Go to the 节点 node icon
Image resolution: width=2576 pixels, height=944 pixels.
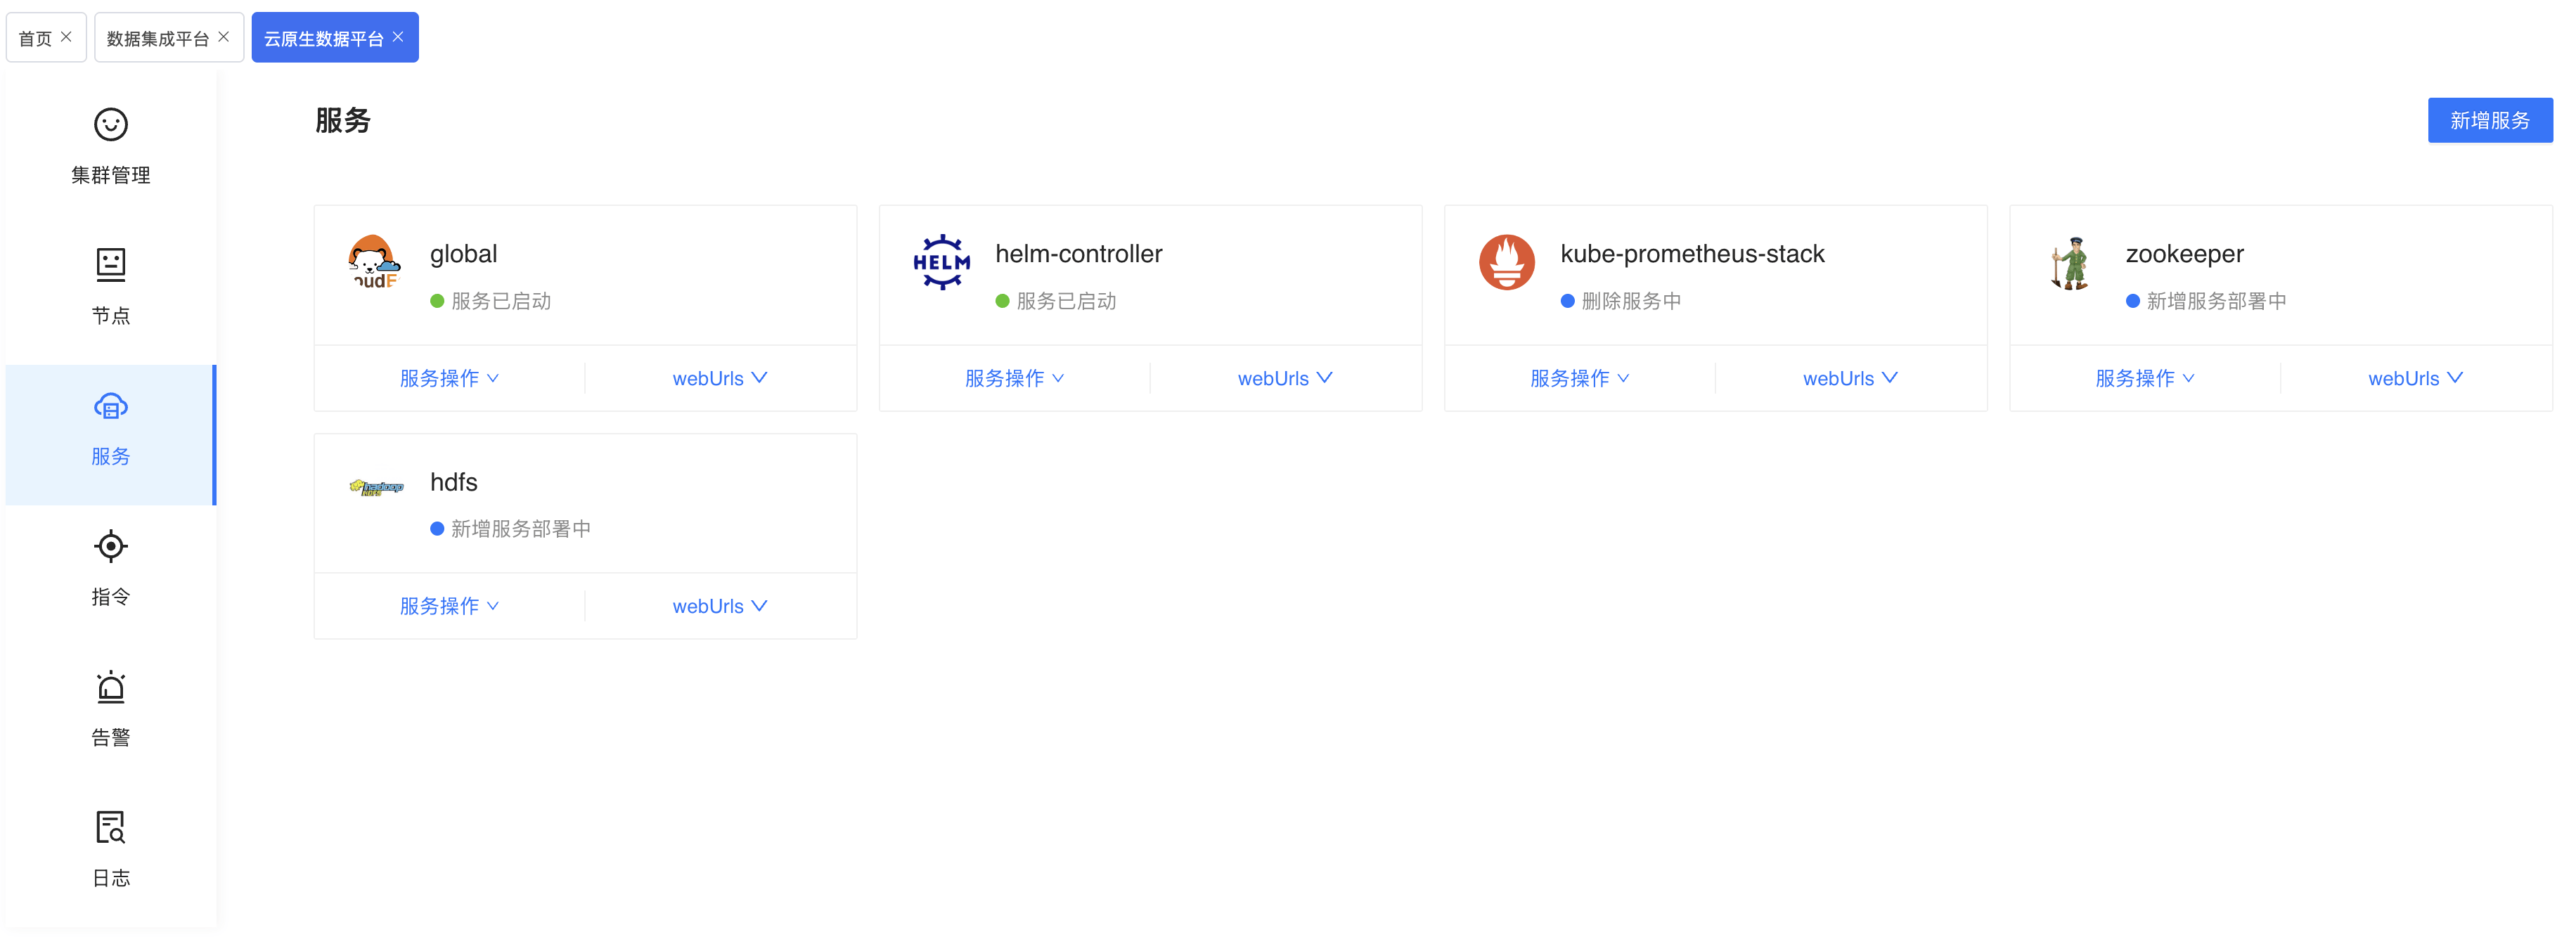tap(111, 265)
